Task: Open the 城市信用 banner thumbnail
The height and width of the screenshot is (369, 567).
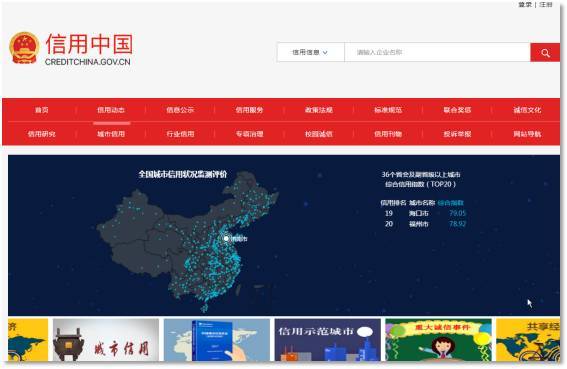Action: 106,340
